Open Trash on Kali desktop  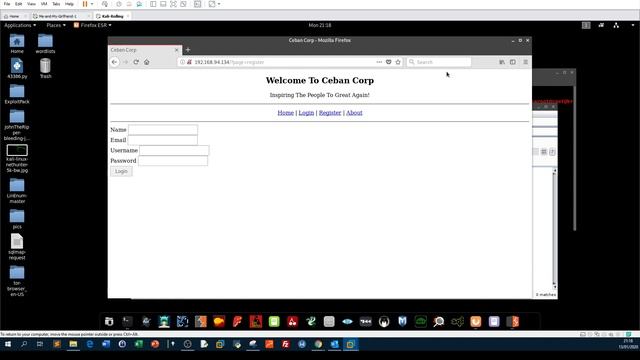pos(45,69)
